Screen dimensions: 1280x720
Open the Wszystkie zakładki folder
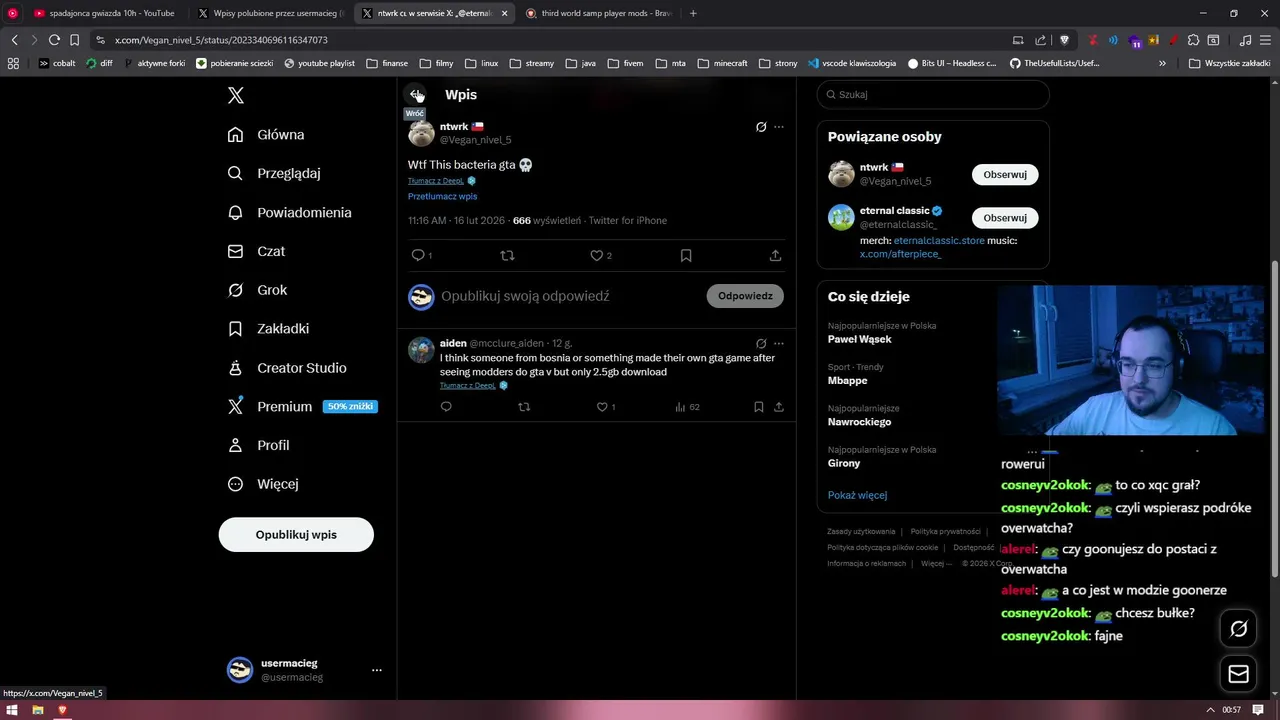click(x=1229, y=63)
